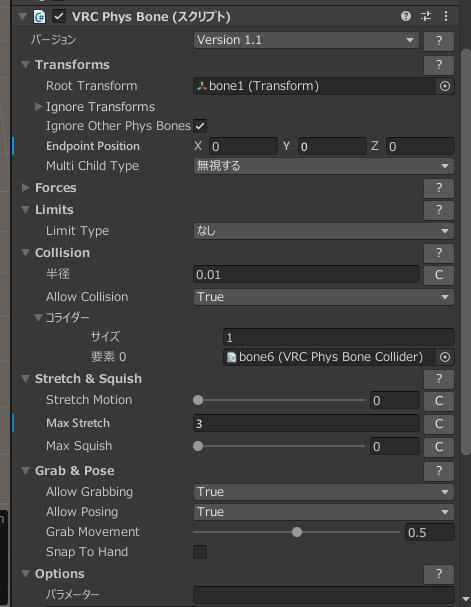
Task: Click curve C button for Max Squish
Action: tap(439, 447)
